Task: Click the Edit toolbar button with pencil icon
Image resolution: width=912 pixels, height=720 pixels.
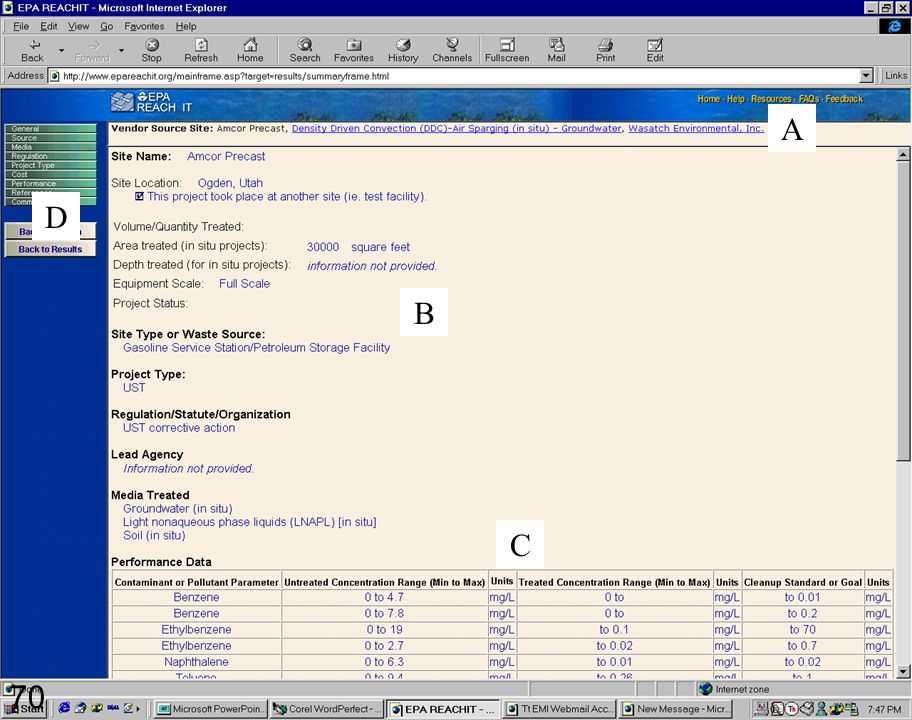Action: 655,51
